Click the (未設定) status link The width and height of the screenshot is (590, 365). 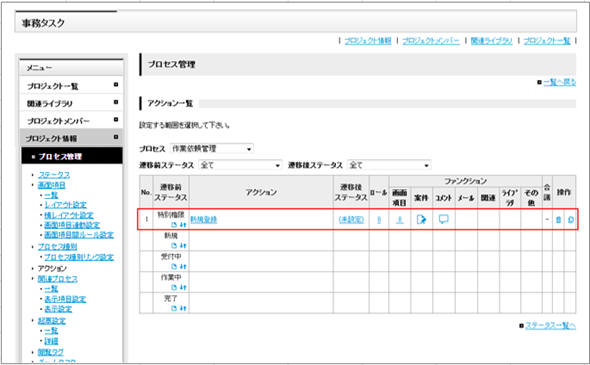[x=351, y=219]
